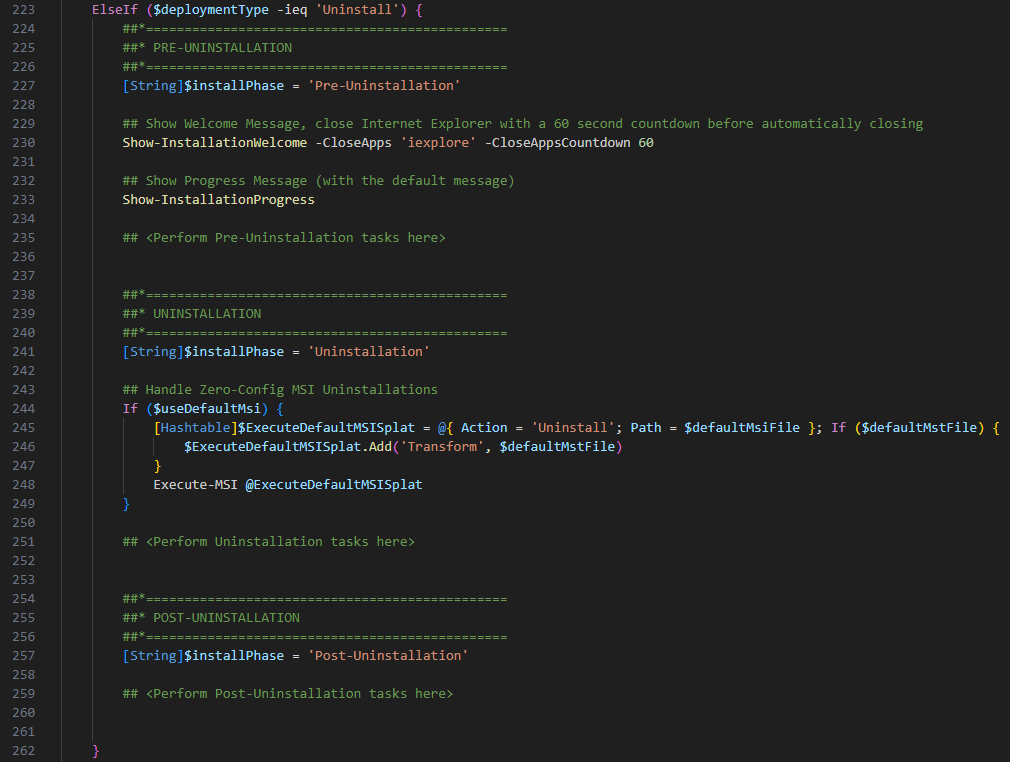Click the Show-InstallationWelcome command

(x=214, y=142)
